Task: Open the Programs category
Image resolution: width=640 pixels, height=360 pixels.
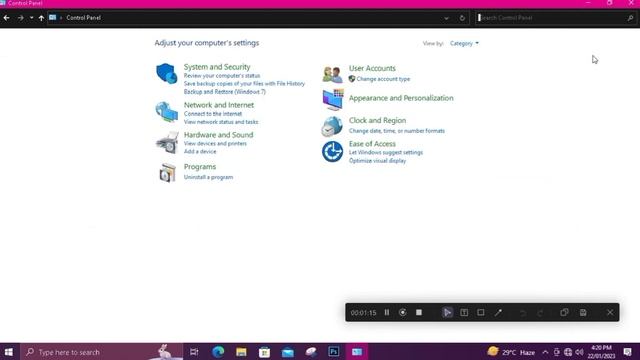Action: coord(200,167)
